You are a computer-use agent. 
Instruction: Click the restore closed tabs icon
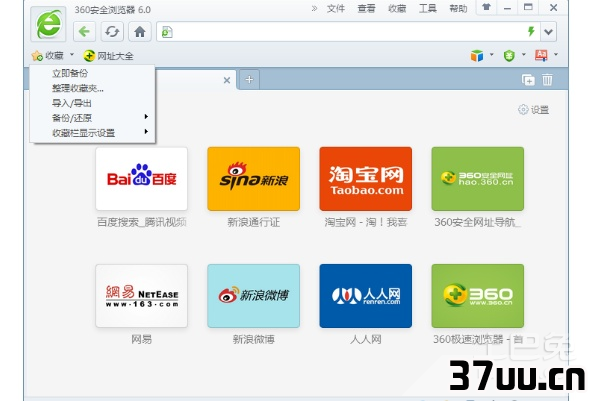[528, 80]
